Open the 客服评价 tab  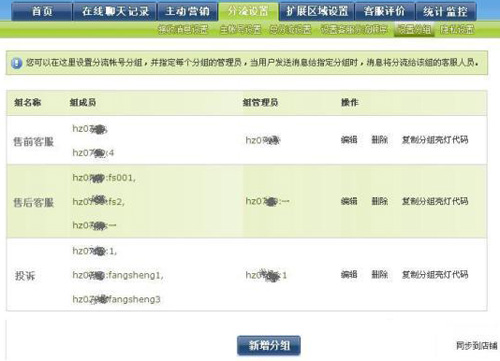[x=385, y=11]
